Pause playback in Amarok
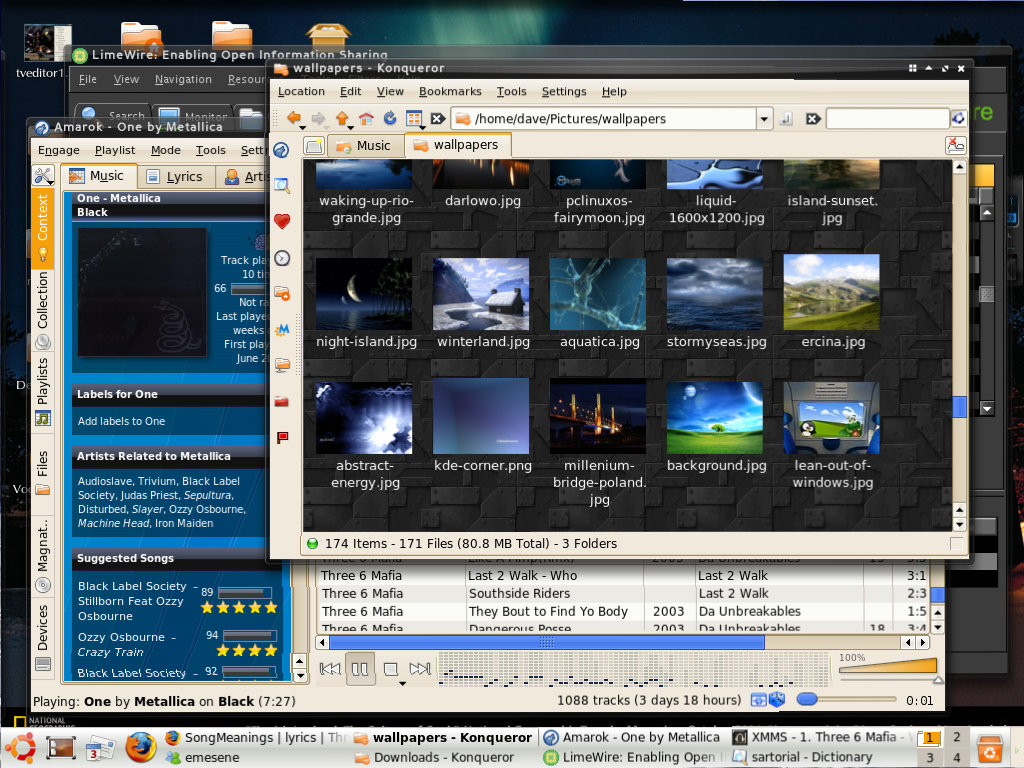Viewport: 1024px width, 768px height. 360,669
